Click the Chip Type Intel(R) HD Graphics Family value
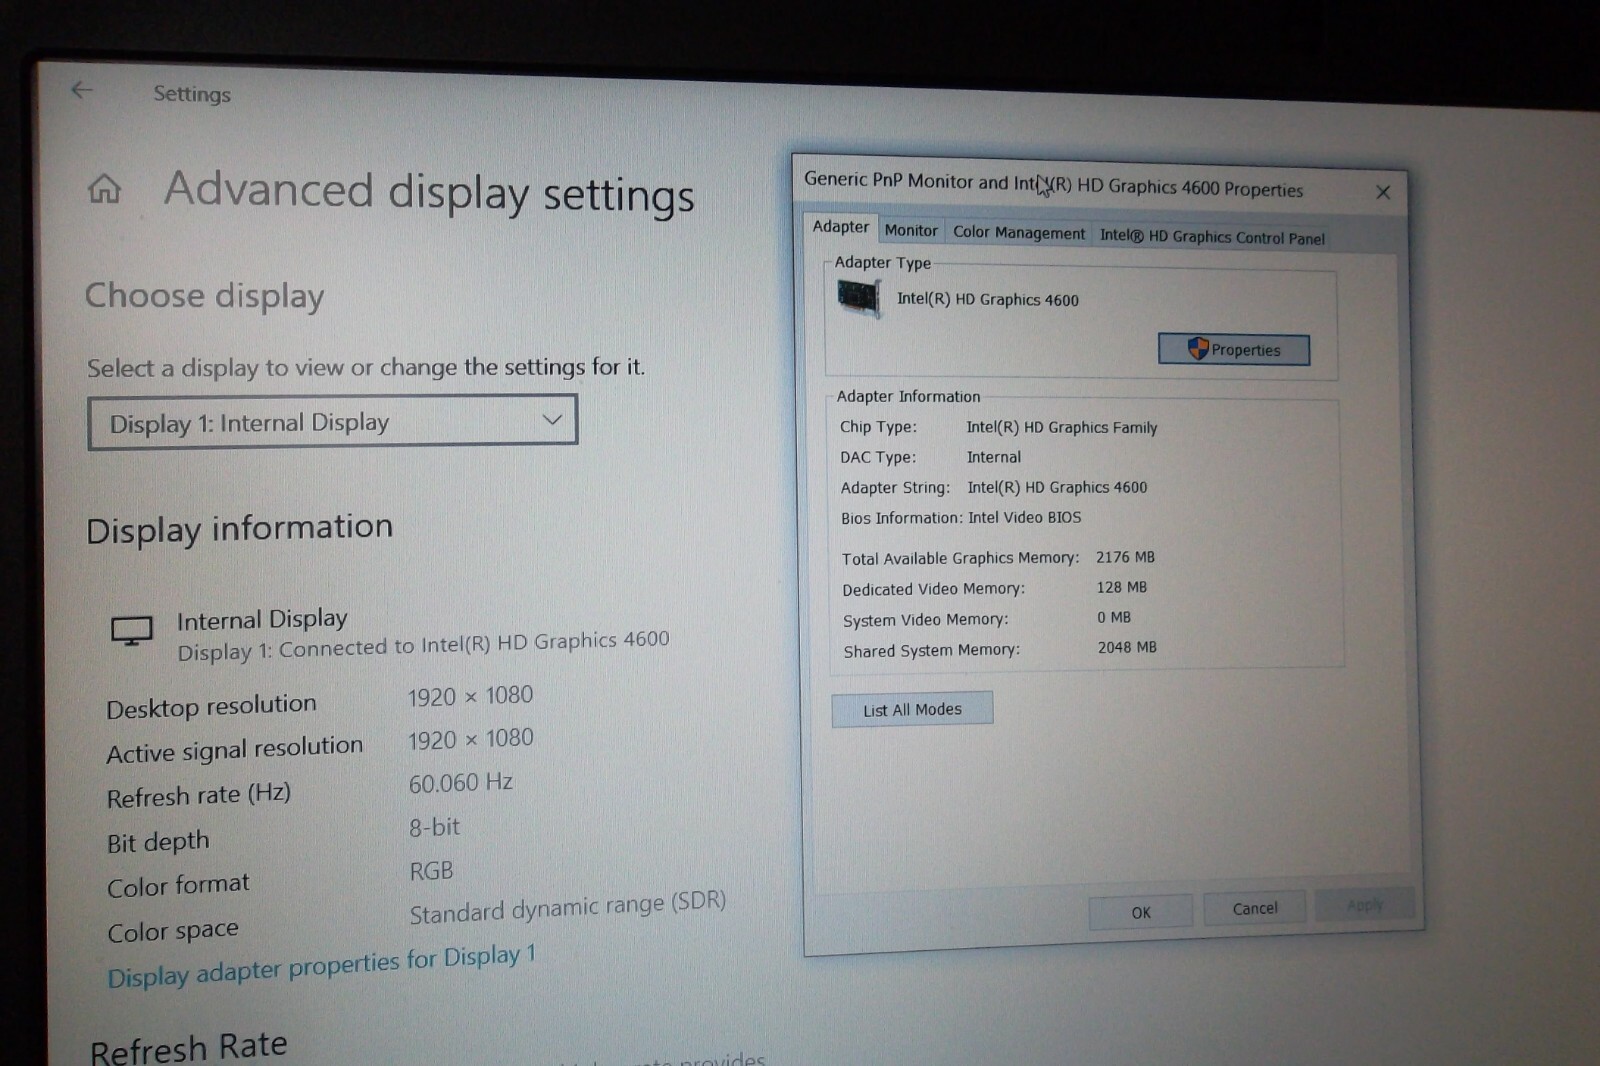 1061,427
